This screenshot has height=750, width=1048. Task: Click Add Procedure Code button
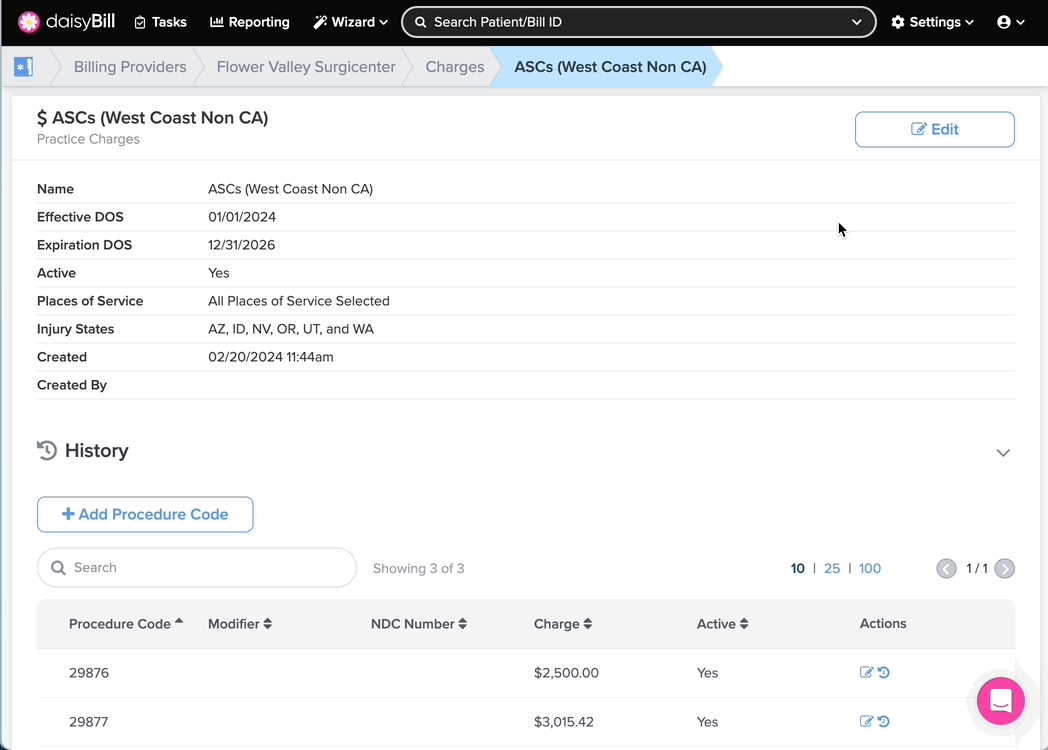click(x=145, y=515)
